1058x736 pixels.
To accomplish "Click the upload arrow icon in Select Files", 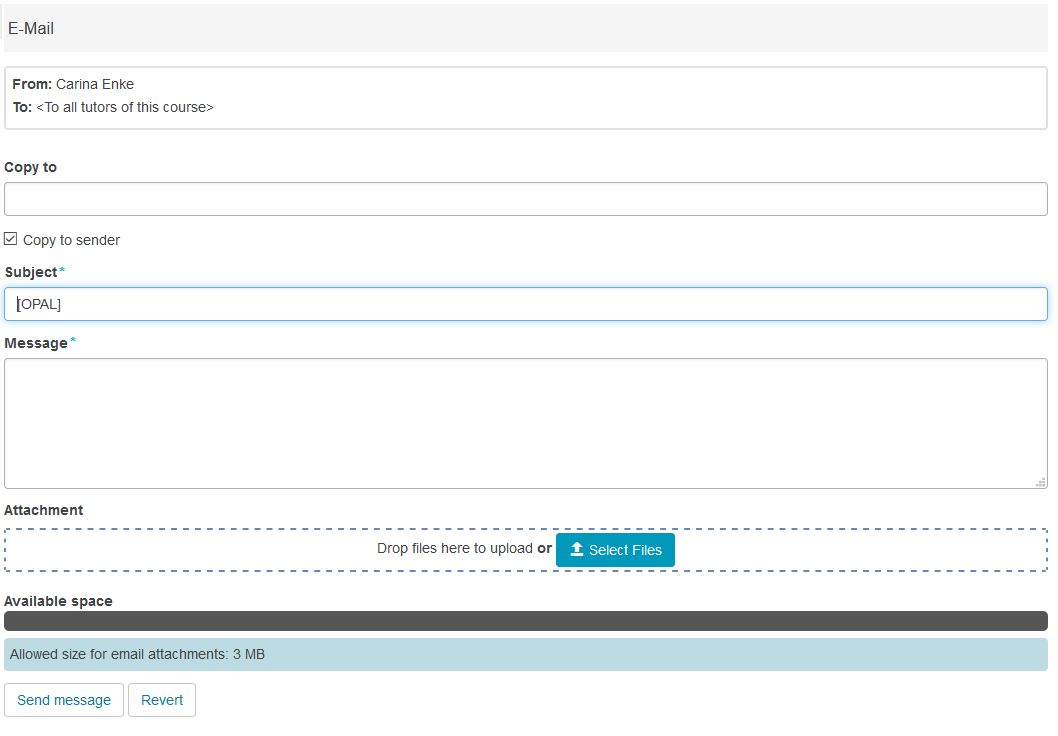I will [577, 550].
